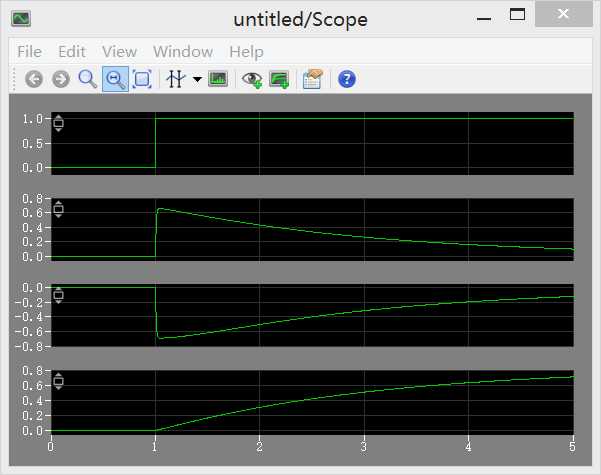The image size is (601, 475).
Task: Open the Help menu
Action: [246, 52]
